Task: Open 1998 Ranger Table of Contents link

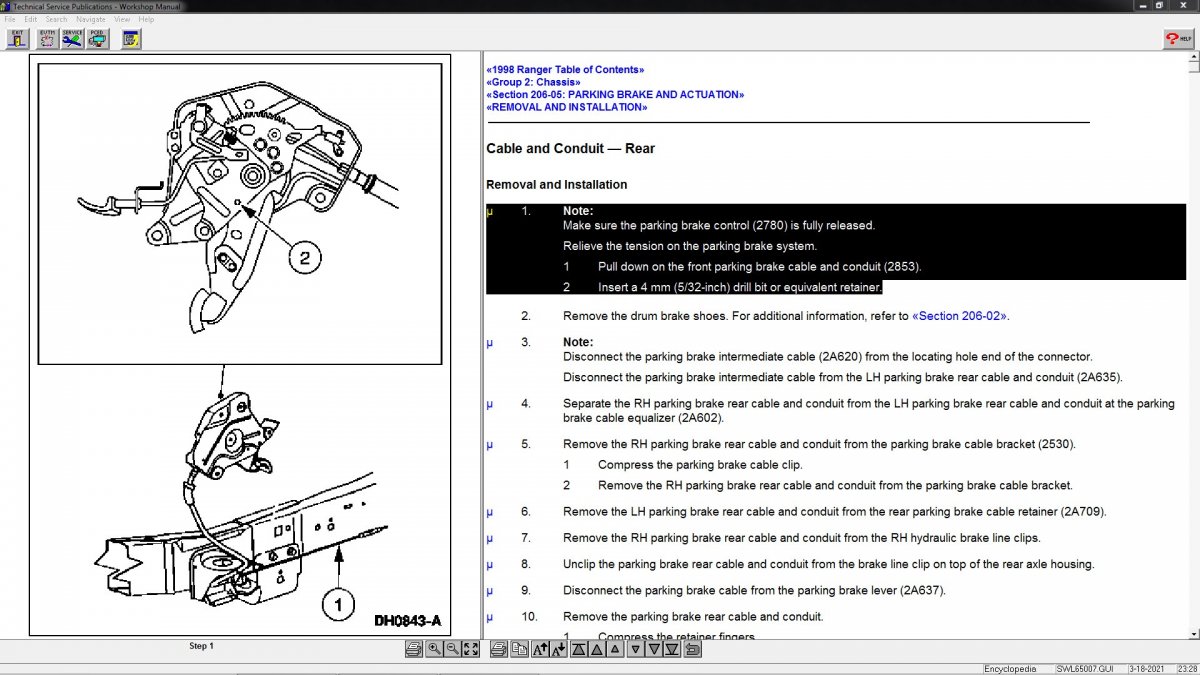Action: (565, 70)
